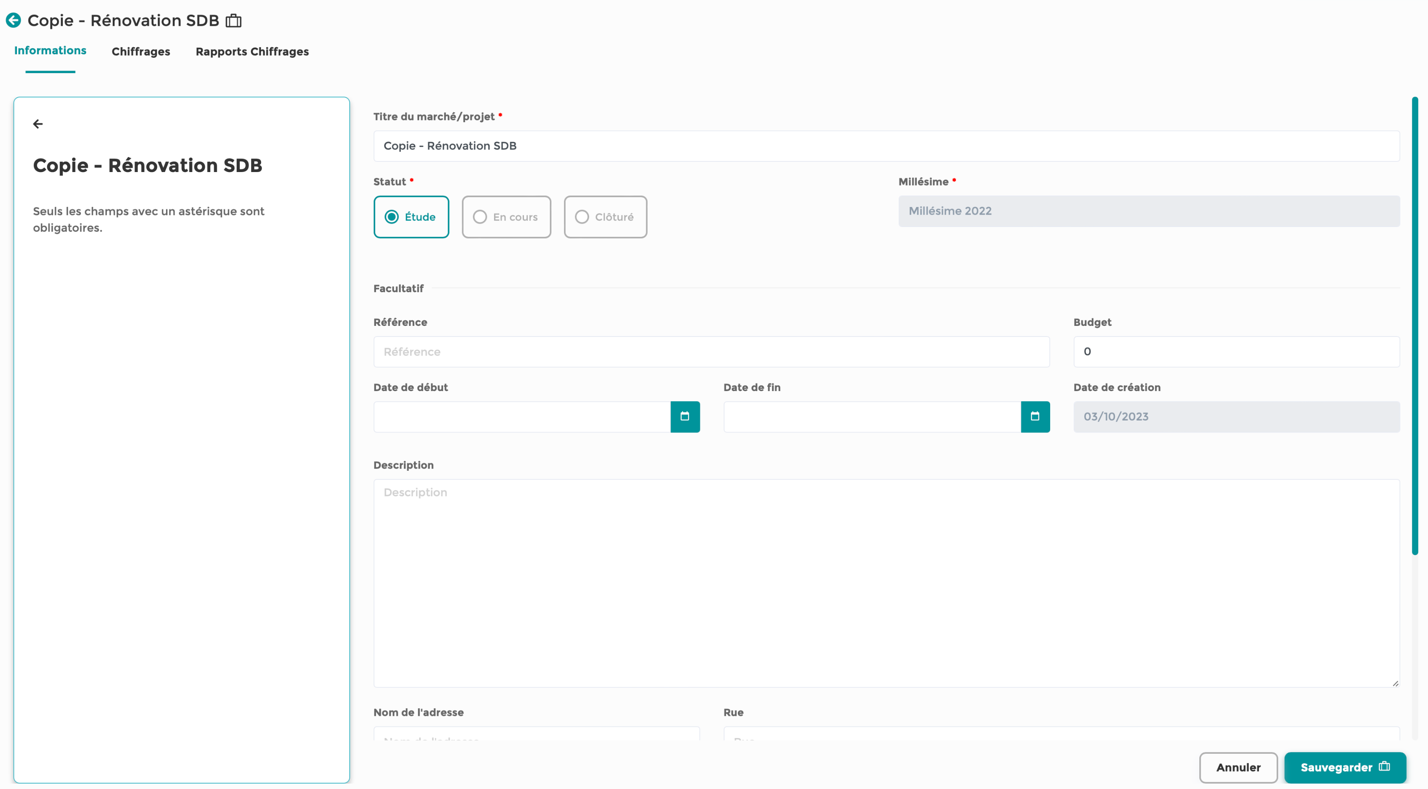Click the left panel heading Copie - Rénovation SDB
The height and width of the screenshot is (789, 1428).
coord(148,166)
